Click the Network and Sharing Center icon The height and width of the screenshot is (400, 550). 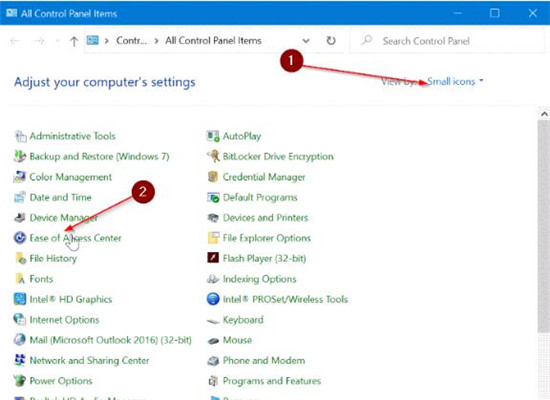[20, 360]
